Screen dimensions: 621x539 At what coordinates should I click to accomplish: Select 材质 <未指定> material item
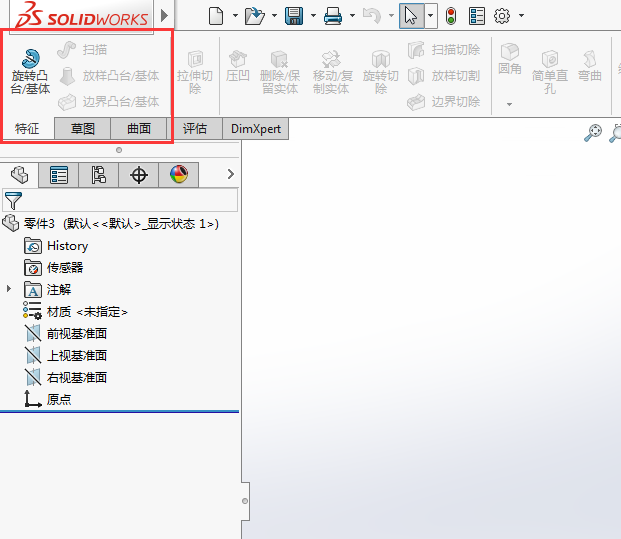(x=75, y=312)
